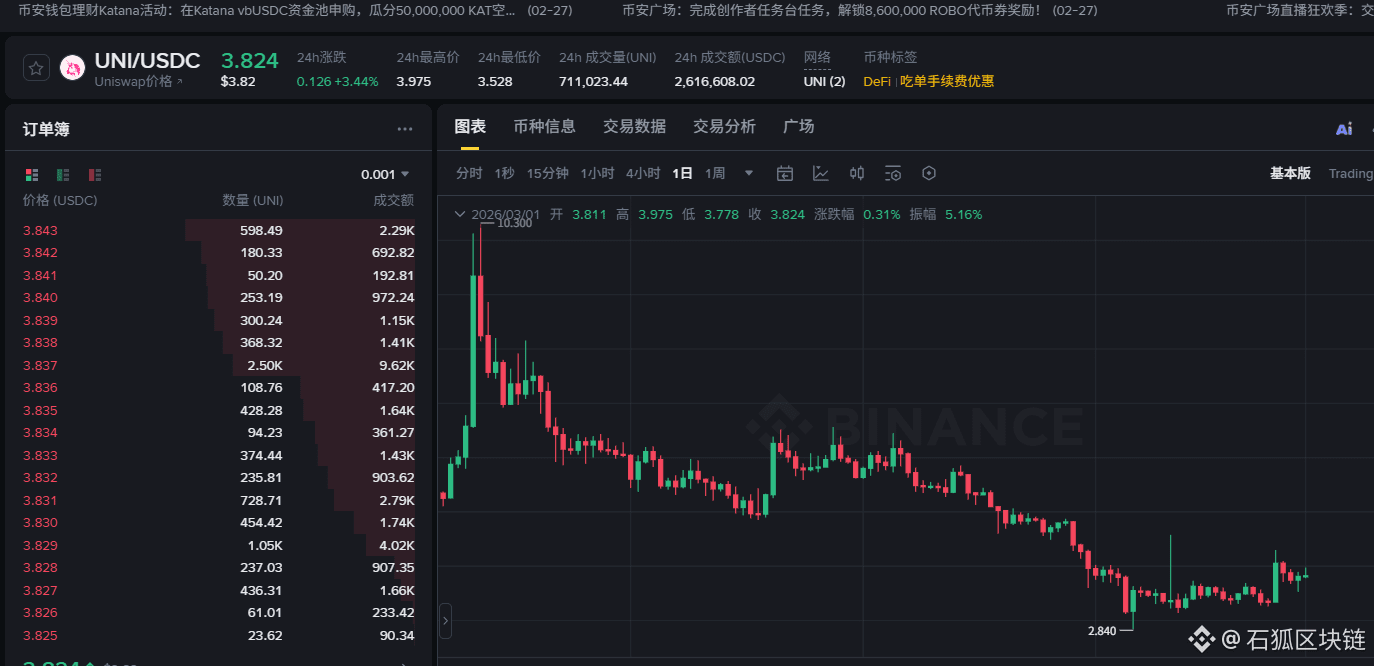Show combined buy and sell order book view

pyautogui.click(x=32, y=175)
